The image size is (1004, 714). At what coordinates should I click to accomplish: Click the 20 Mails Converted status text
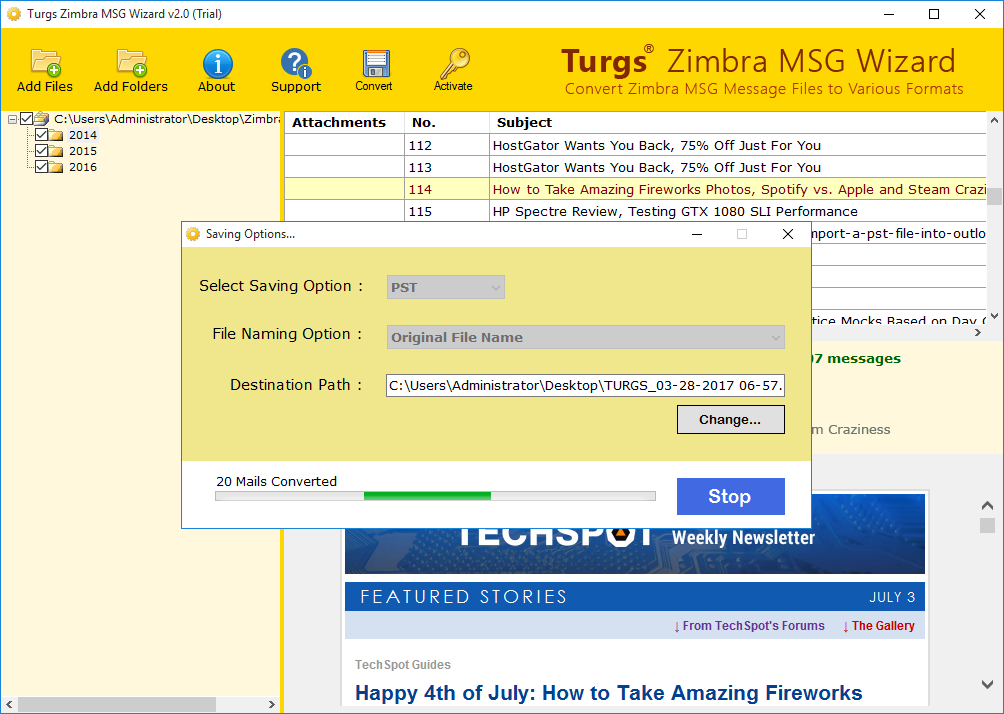tap(276, 482)
